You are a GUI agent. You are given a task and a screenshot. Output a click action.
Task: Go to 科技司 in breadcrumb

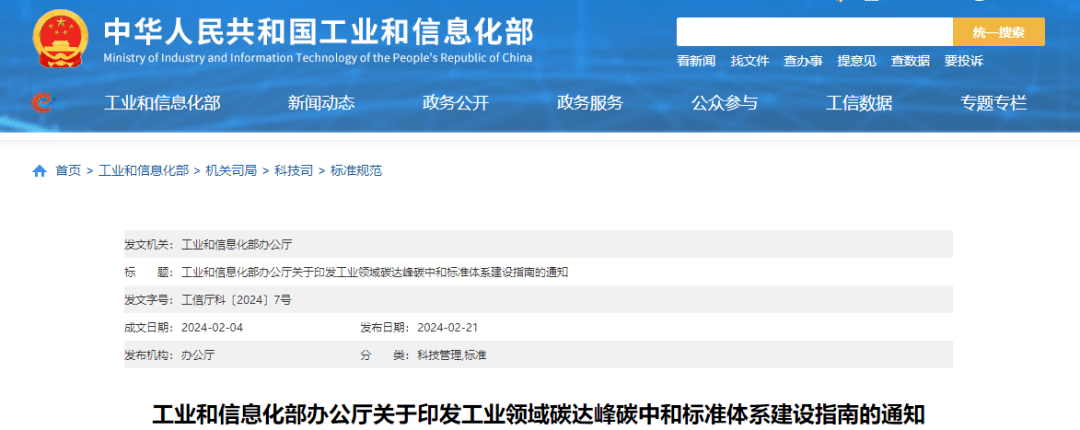pyautogui.click(x=293, y=171)
